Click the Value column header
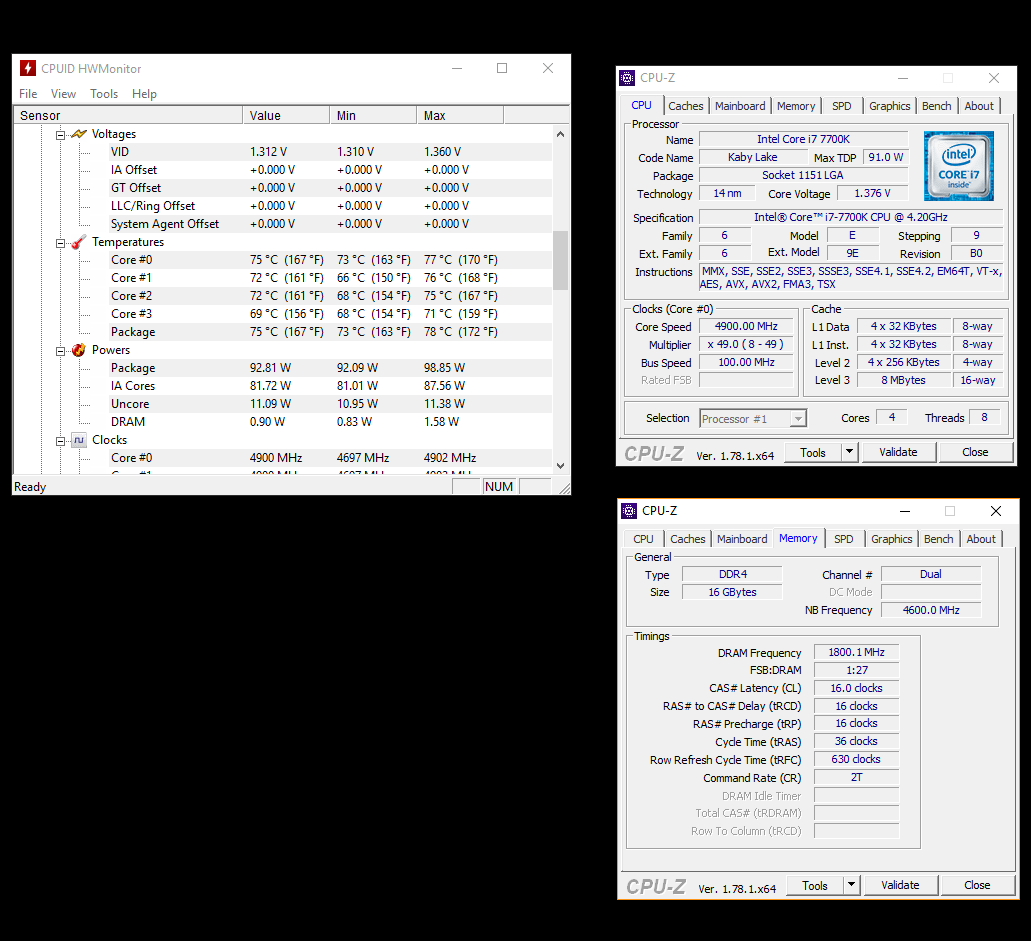Image resolution: width=1031 pixels, height=941 pixels. pos(286,116)
